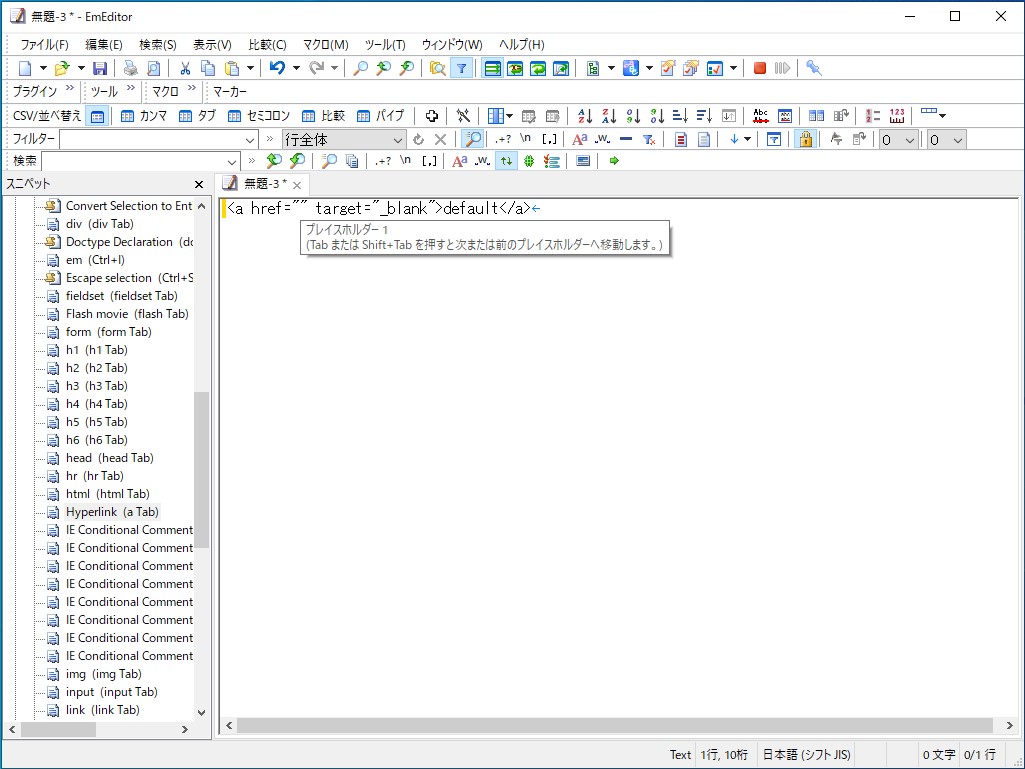1025x769 pixels.
Task: Click the Print Preview icon
Action: click(x=154, y=68)
